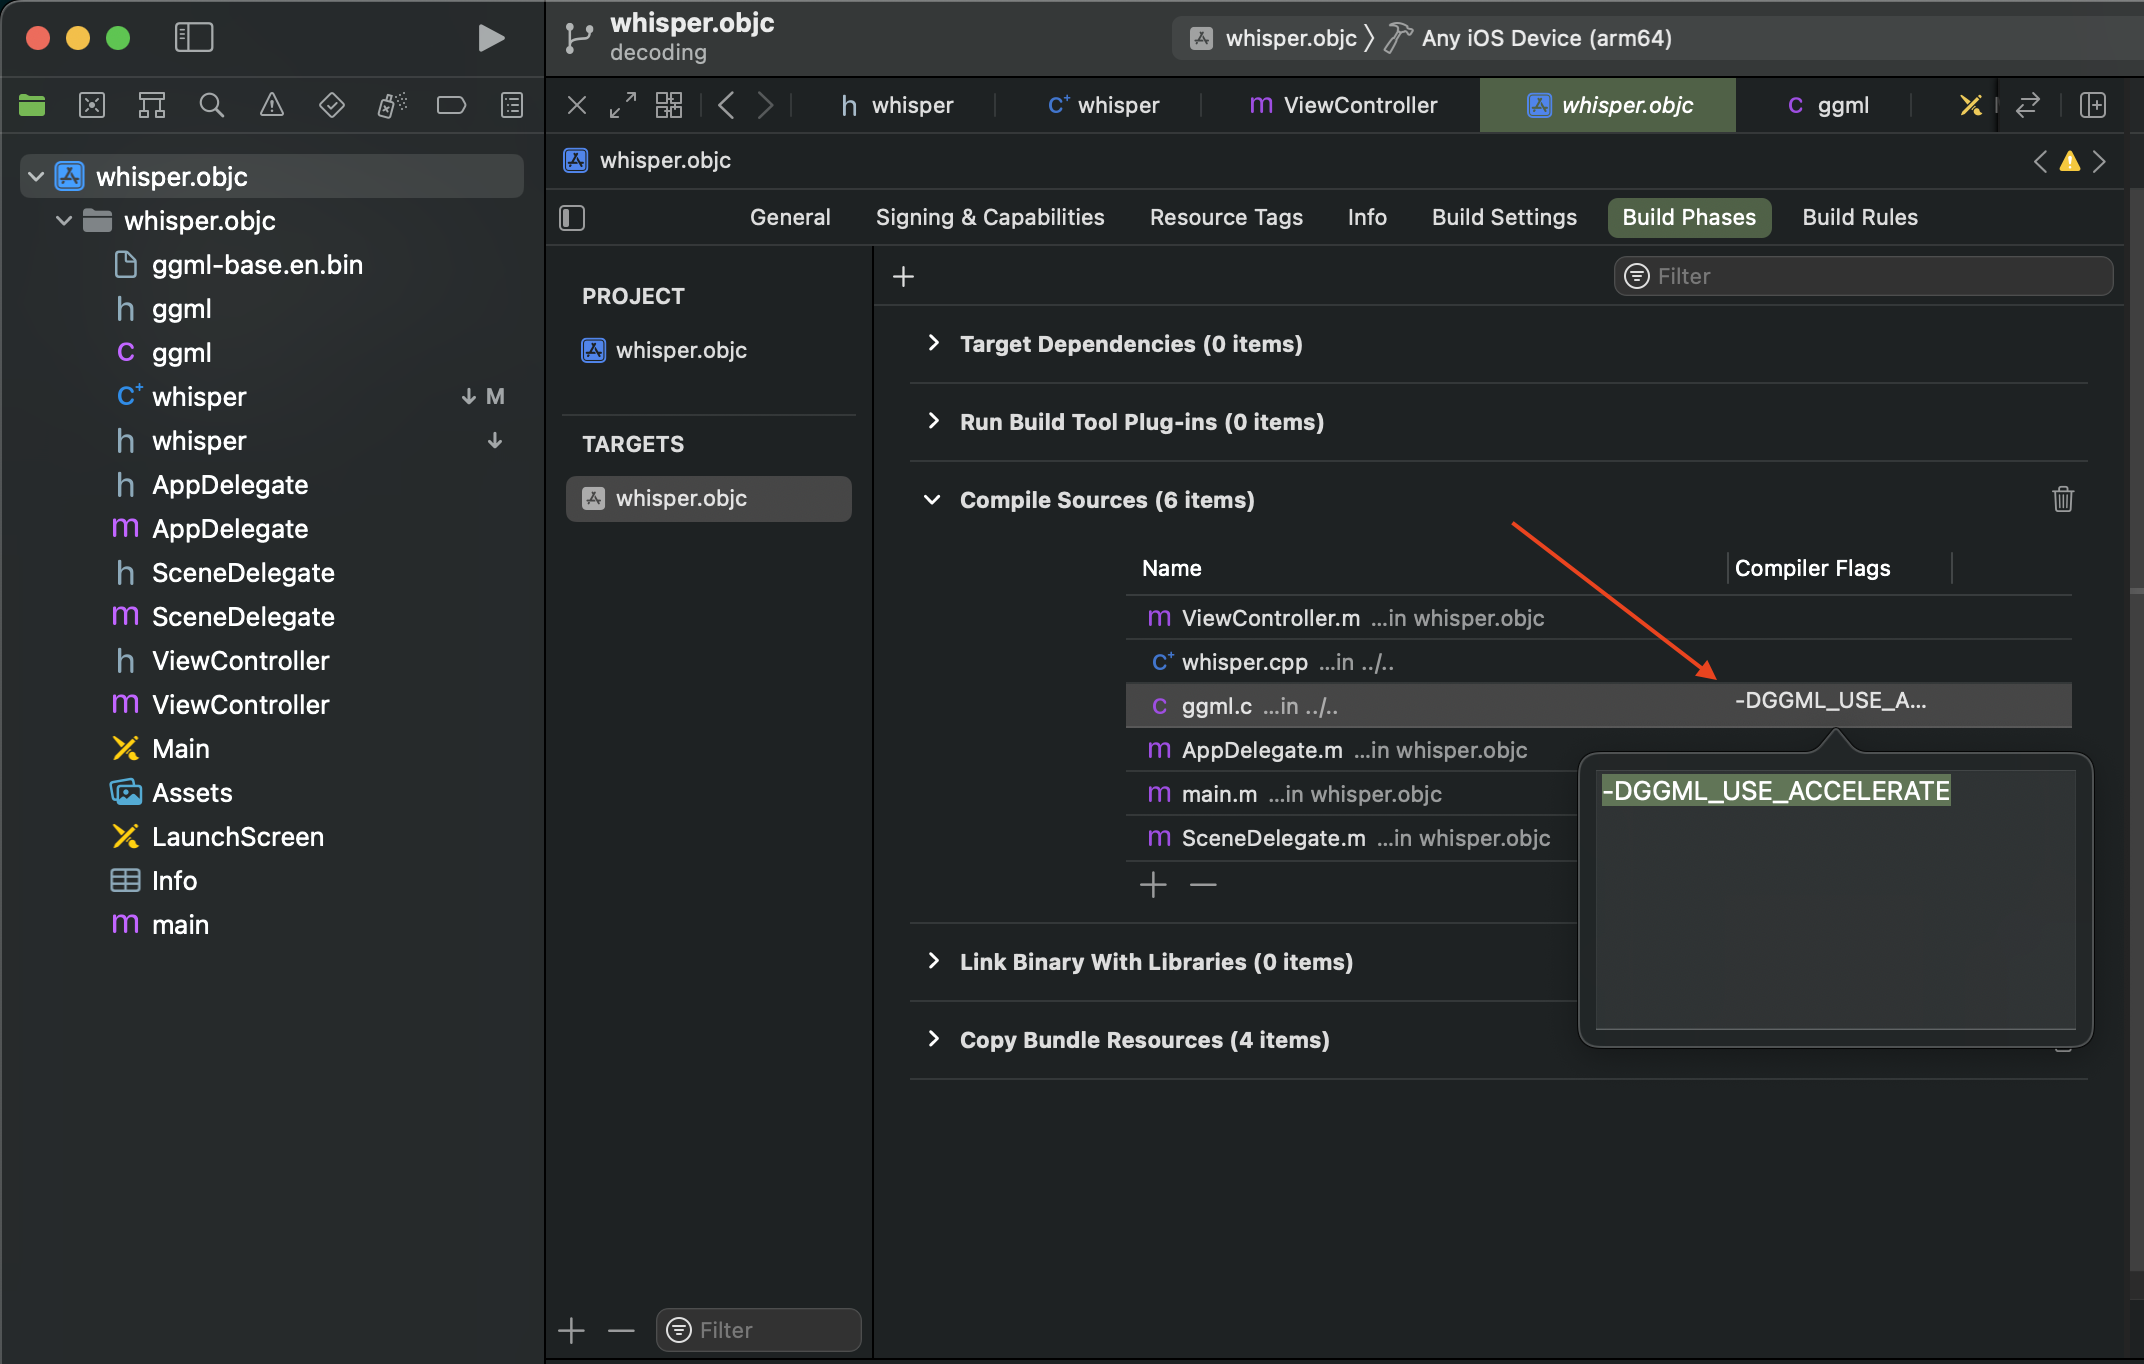Remove selected source file with minus
The image size is (2144, 1364).
pyautogui.click(x=1203, y=885)
